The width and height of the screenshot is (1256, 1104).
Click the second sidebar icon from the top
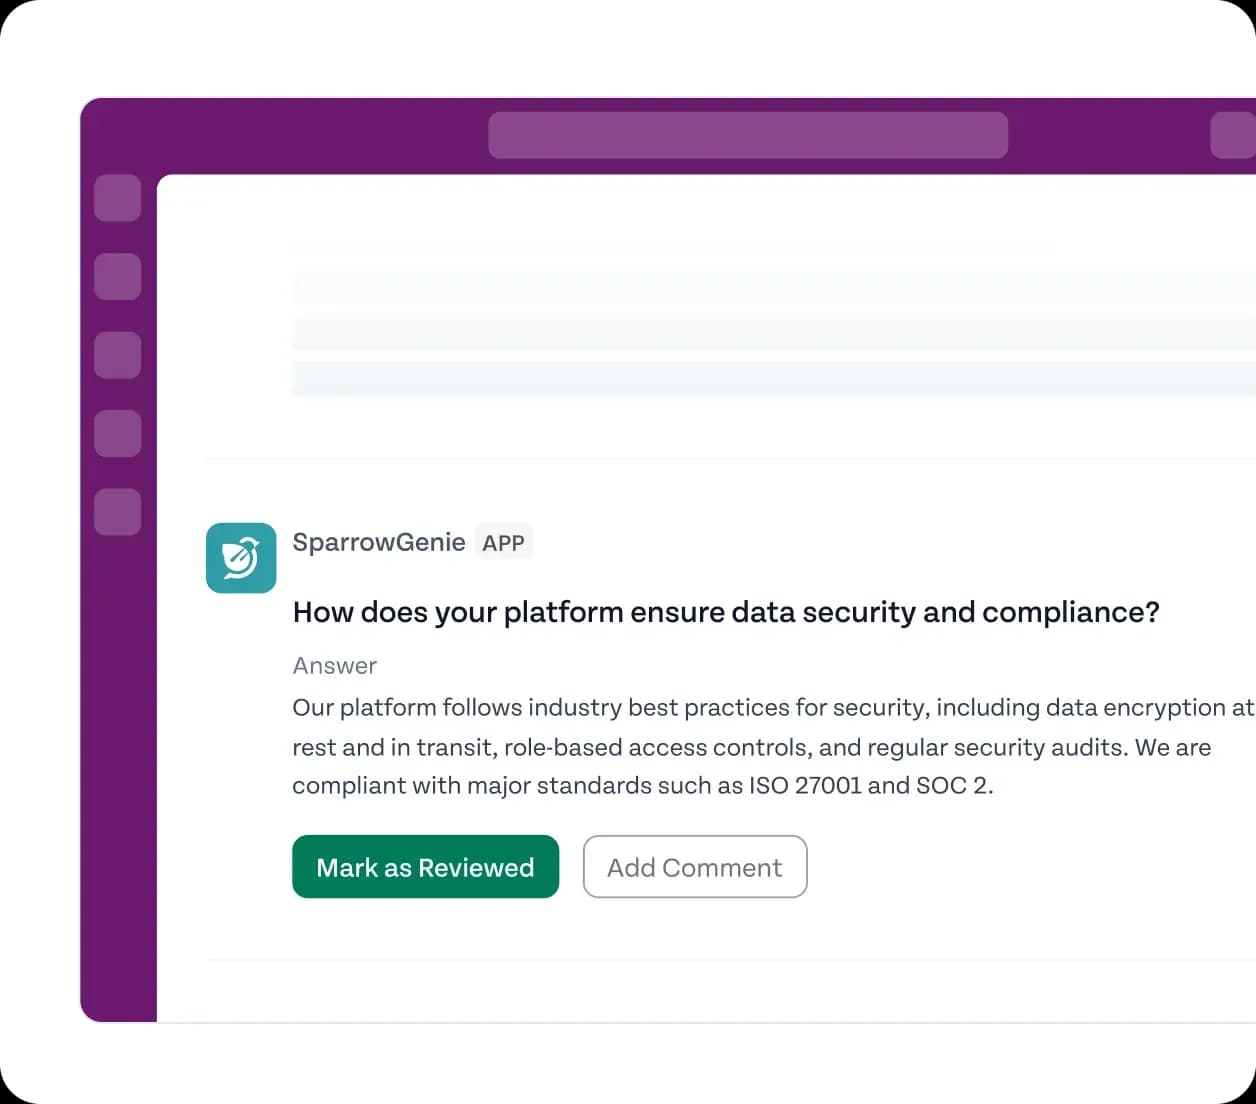coord(117,276)
